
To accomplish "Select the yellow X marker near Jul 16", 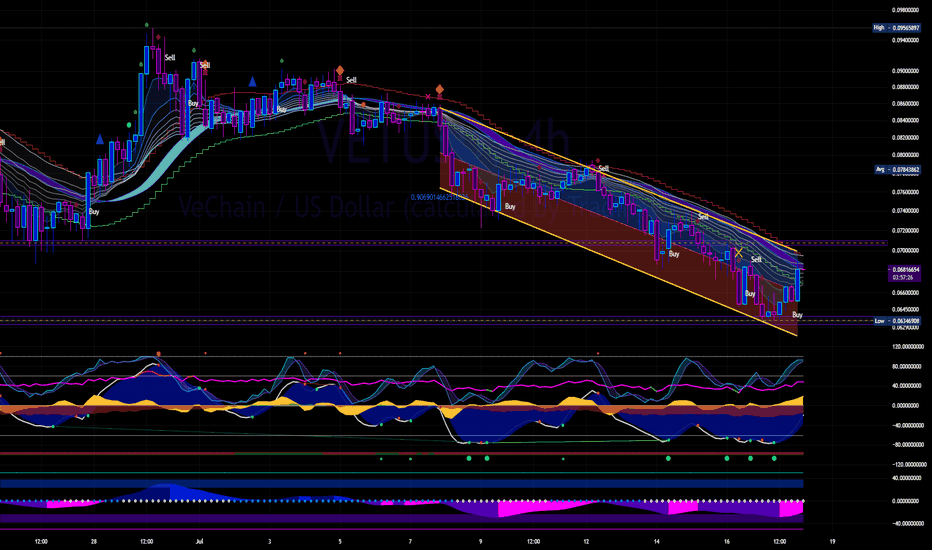I will pyautogui.click(x=738, y=253).
